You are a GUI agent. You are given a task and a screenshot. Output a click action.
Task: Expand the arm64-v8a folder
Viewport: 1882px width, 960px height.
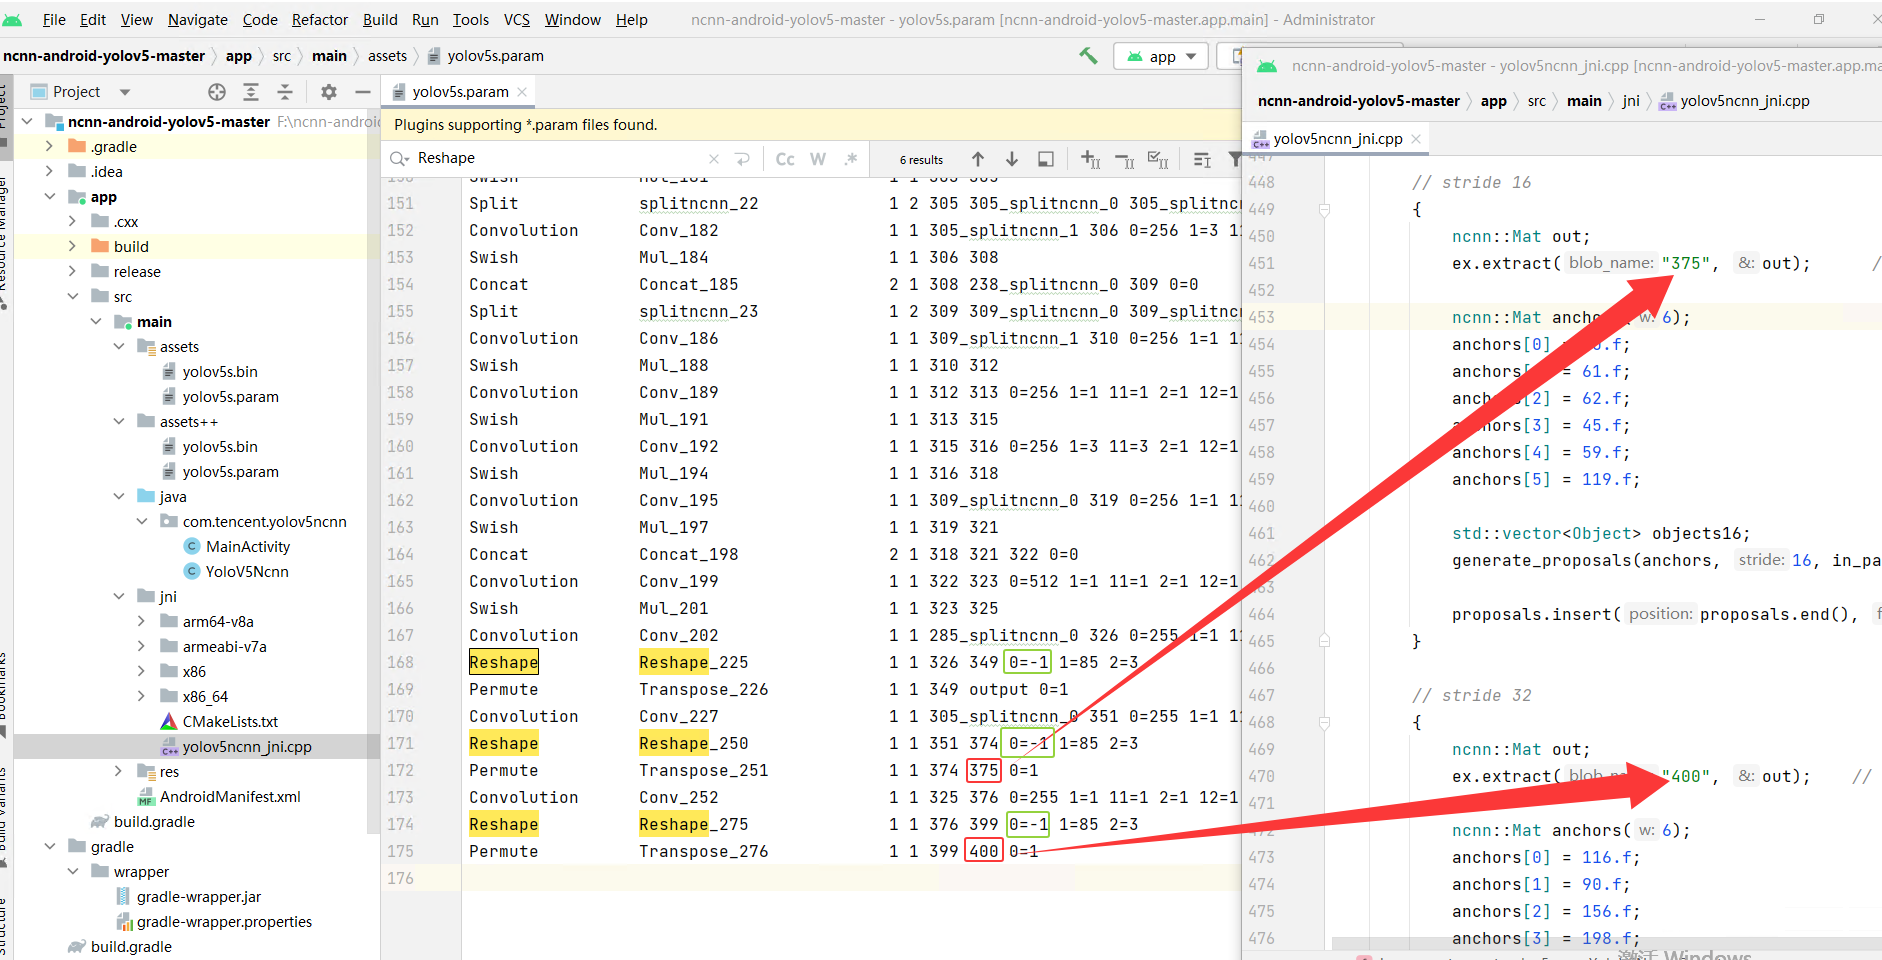[142, 622]
